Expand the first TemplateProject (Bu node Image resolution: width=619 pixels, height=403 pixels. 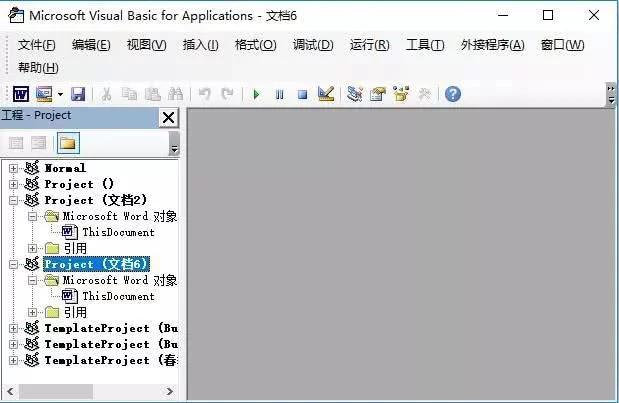[13, 328]
